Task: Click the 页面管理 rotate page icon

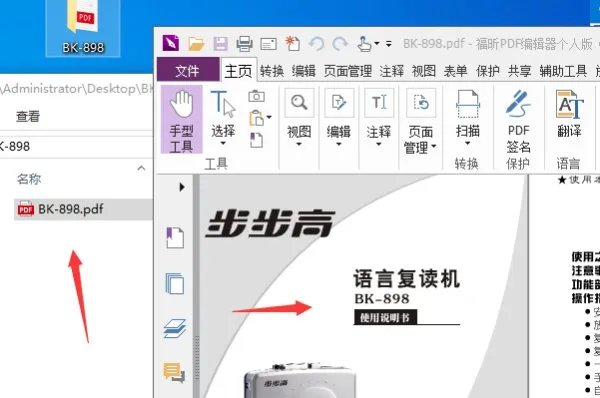Action: click(x=421, y=103)
